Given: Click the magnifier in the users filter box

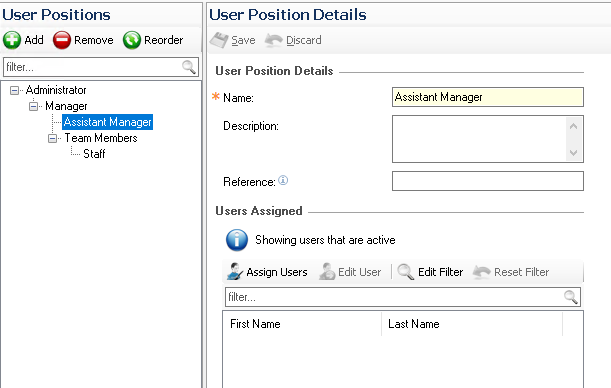Looking at the screenshot, I should coord(571,297).
